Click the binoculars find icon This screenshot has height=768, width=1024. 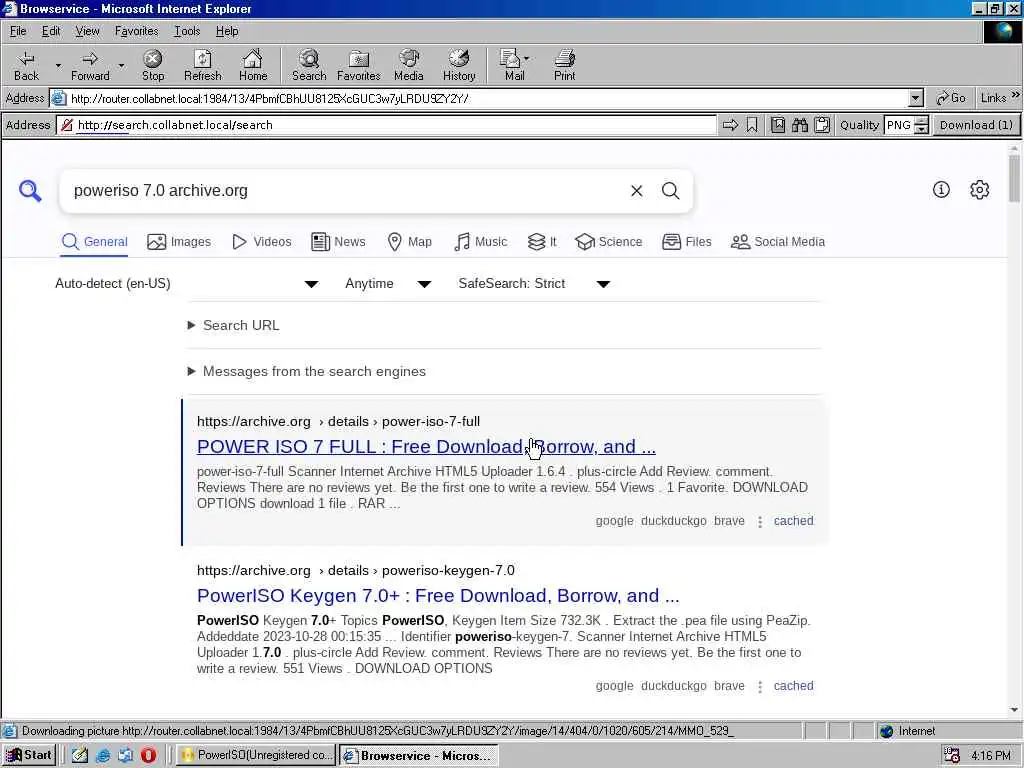(800, 125)
